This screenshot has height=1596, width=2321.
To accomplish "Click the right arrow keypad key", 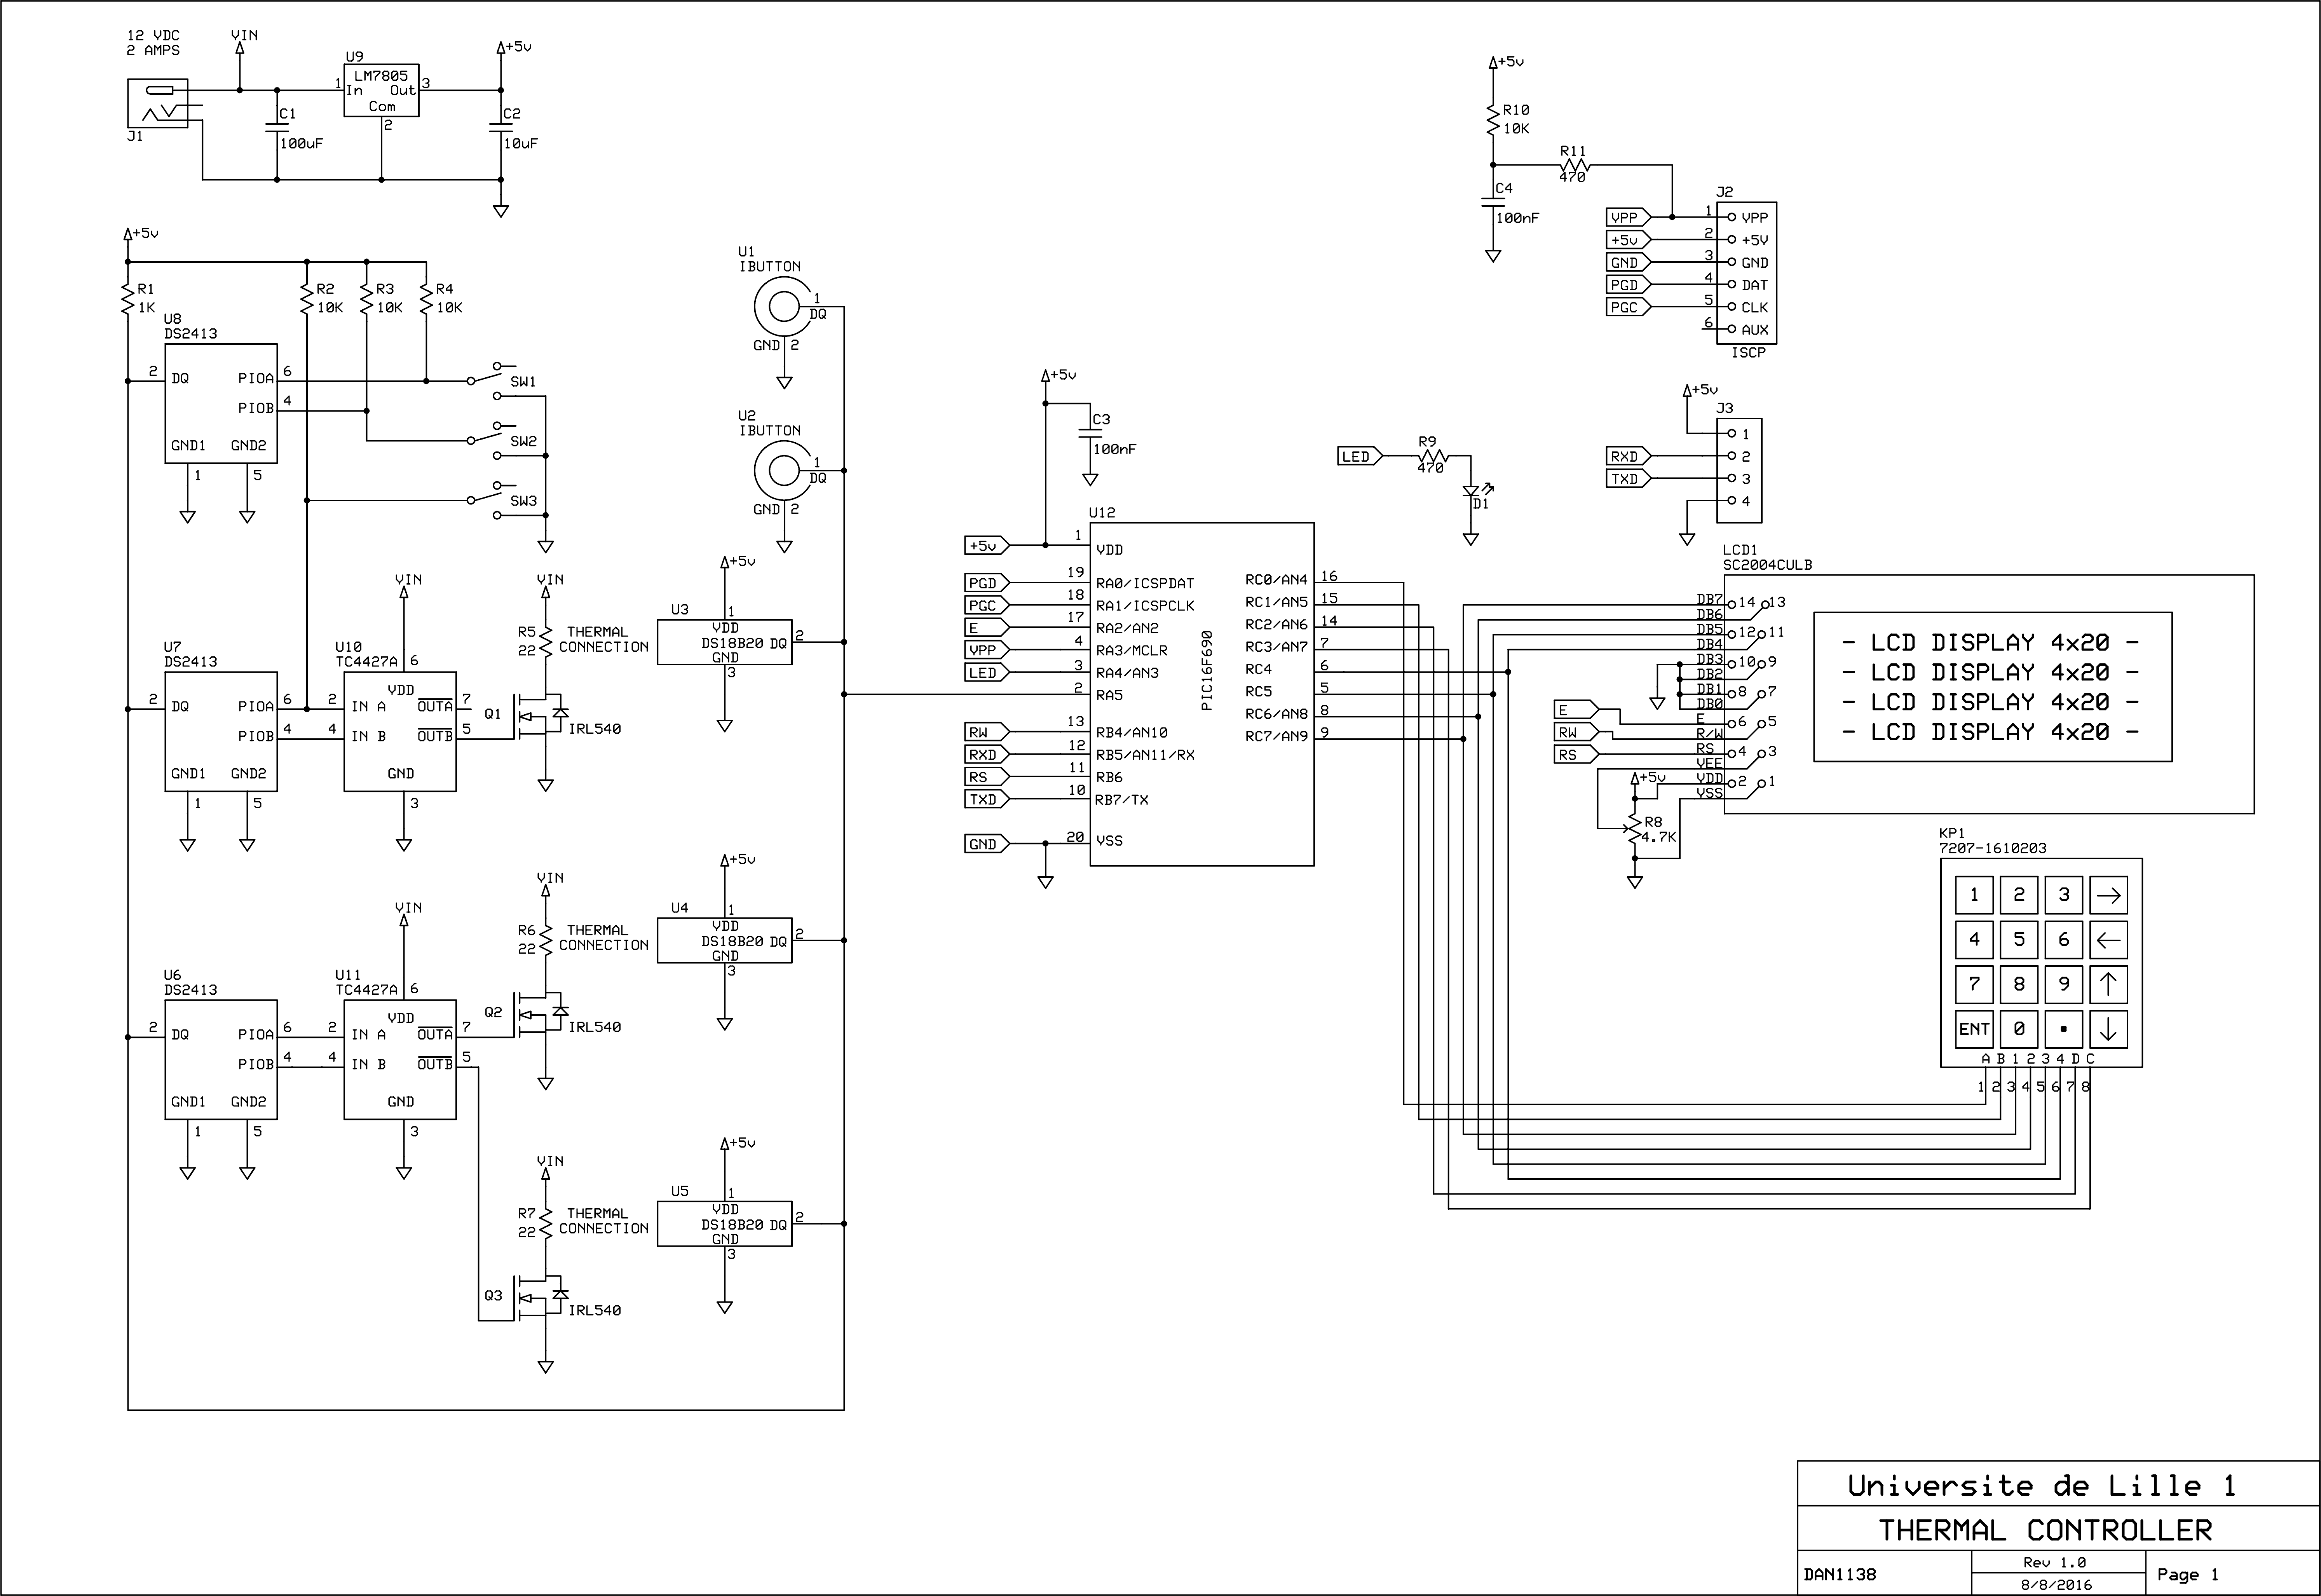I will (x=2108, y=895).
